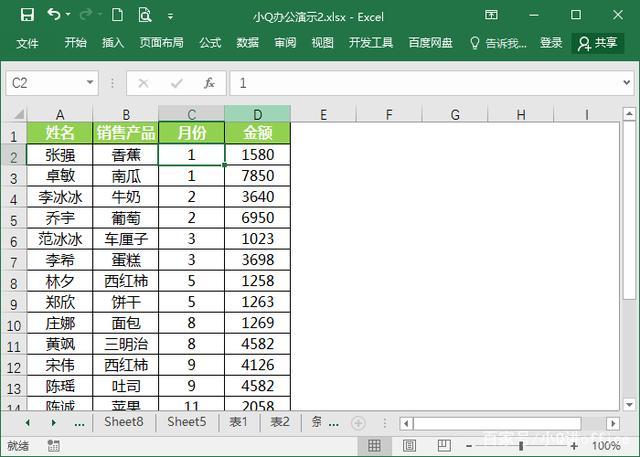This screenshot has height=457, width=640.
Task: Switch to the 插入 ribbon tab
Action: point(113,42)
